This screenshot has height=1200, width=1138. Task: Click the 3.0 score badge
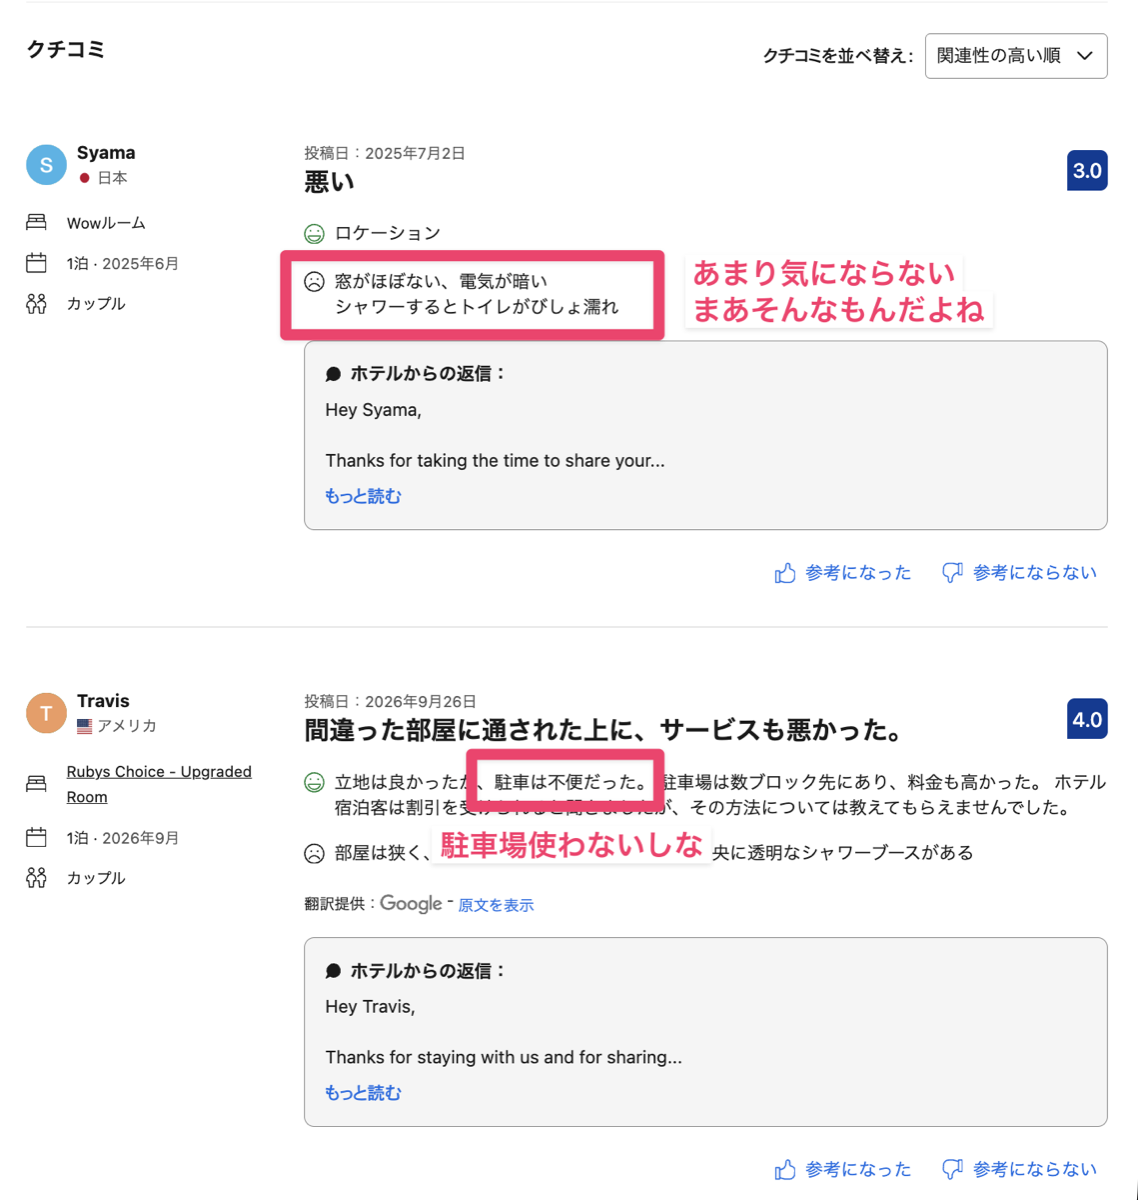pyautogui.click(x=1087, y=170)
